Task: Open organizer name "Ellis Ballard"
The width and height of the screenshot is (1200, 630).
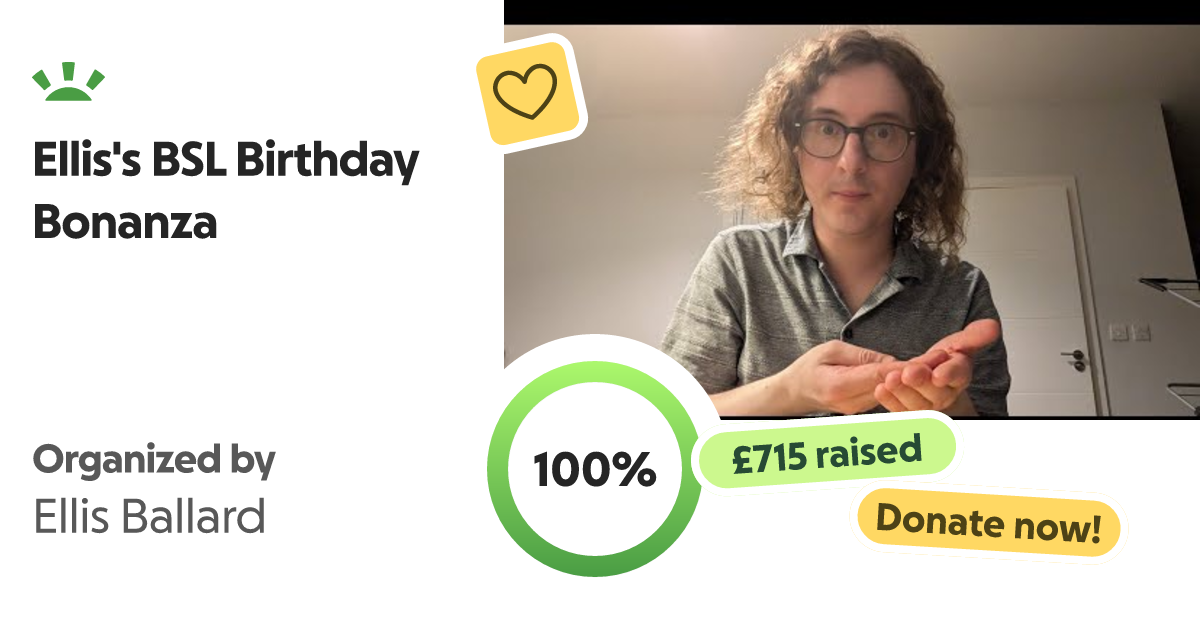Action: [150, 517]
